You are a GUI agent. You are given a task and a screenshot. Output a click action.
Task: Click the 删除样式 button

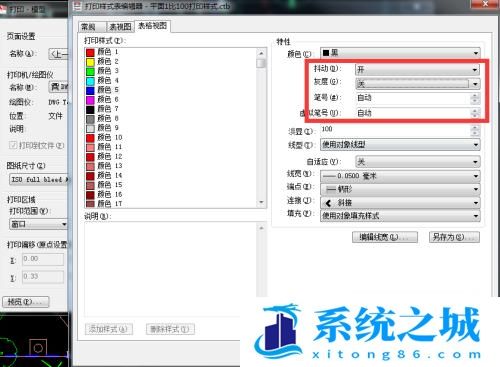click(x=170, y=329)
